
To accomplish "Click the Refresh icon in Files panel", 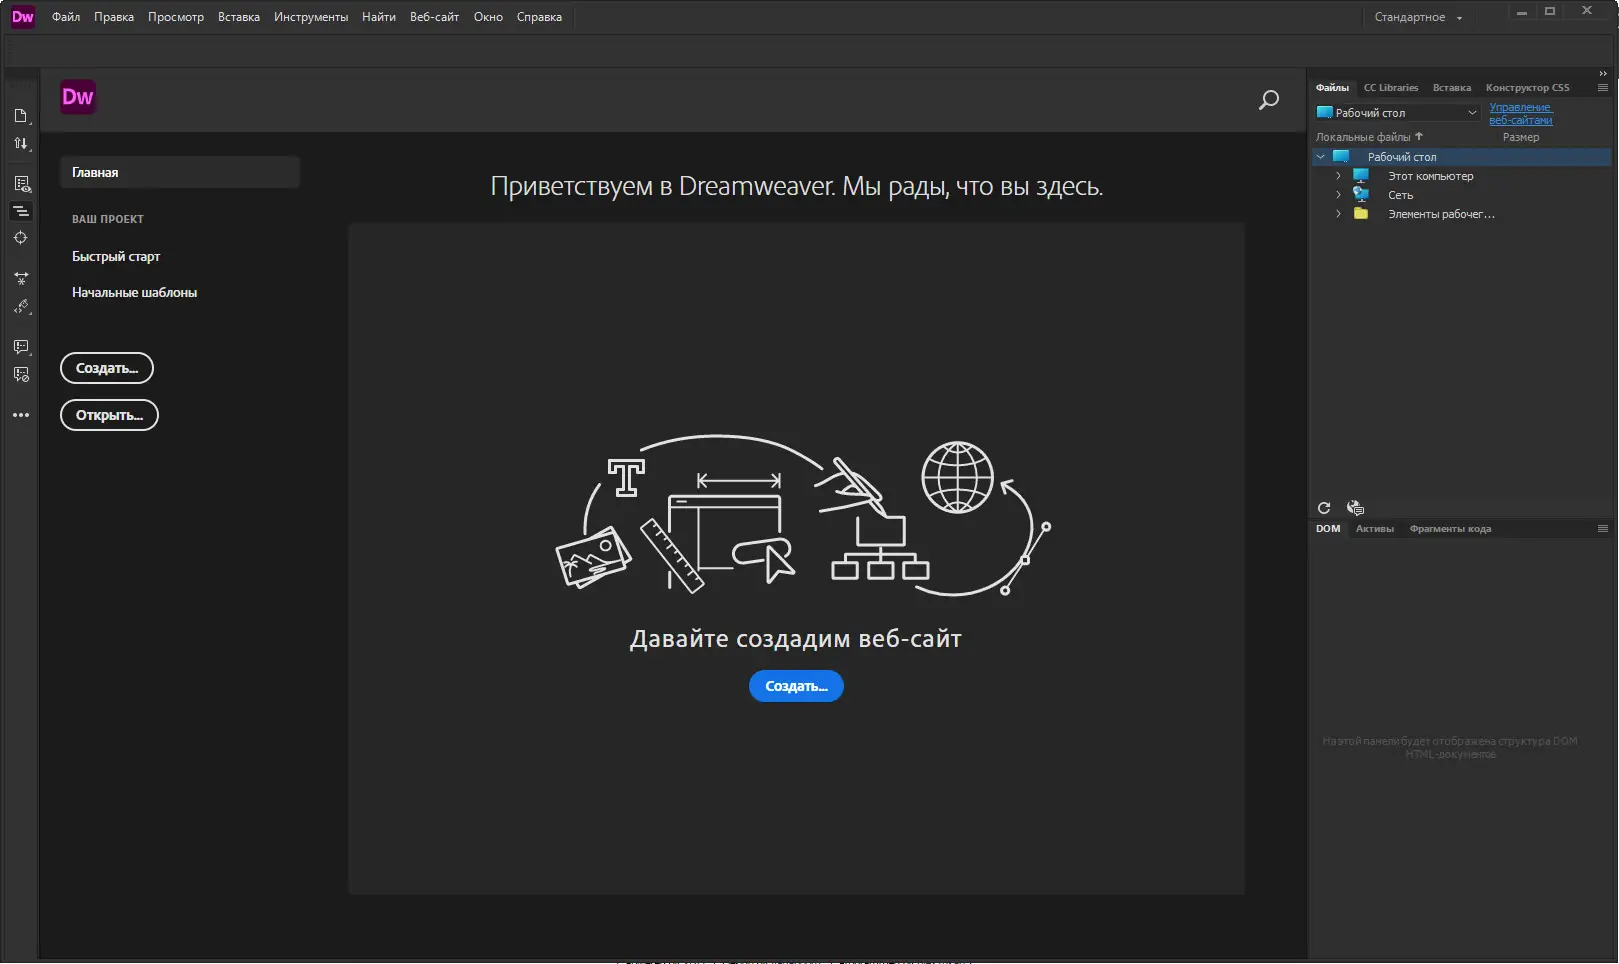I will pyautogui.click(x=1324, y=508).
